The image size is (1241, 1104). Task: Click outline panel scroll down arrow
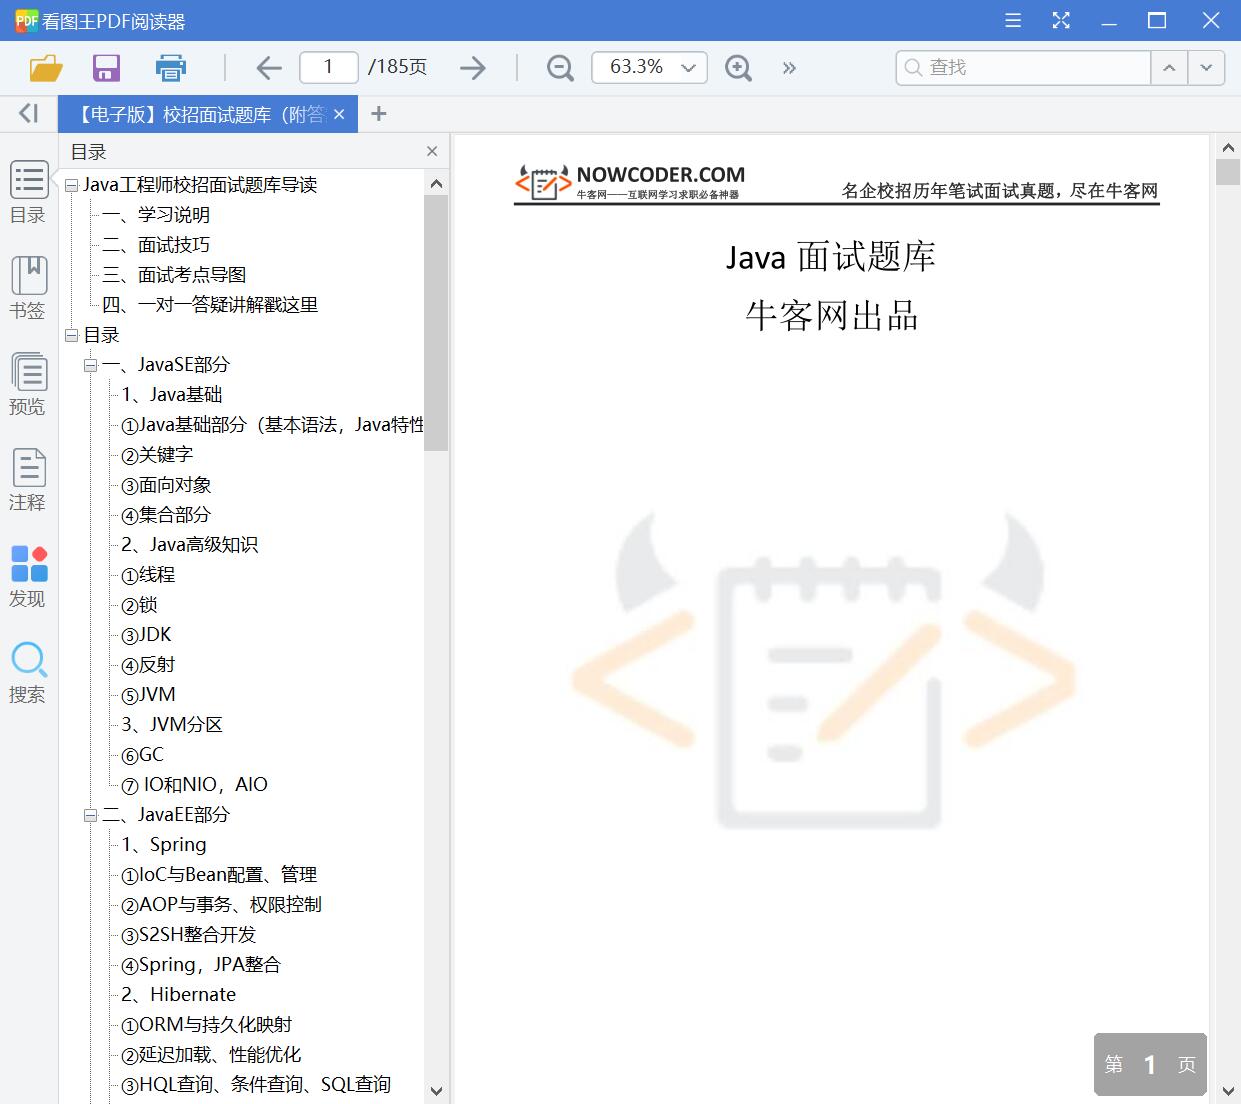pyautogui.click(x=436, y=1091)
